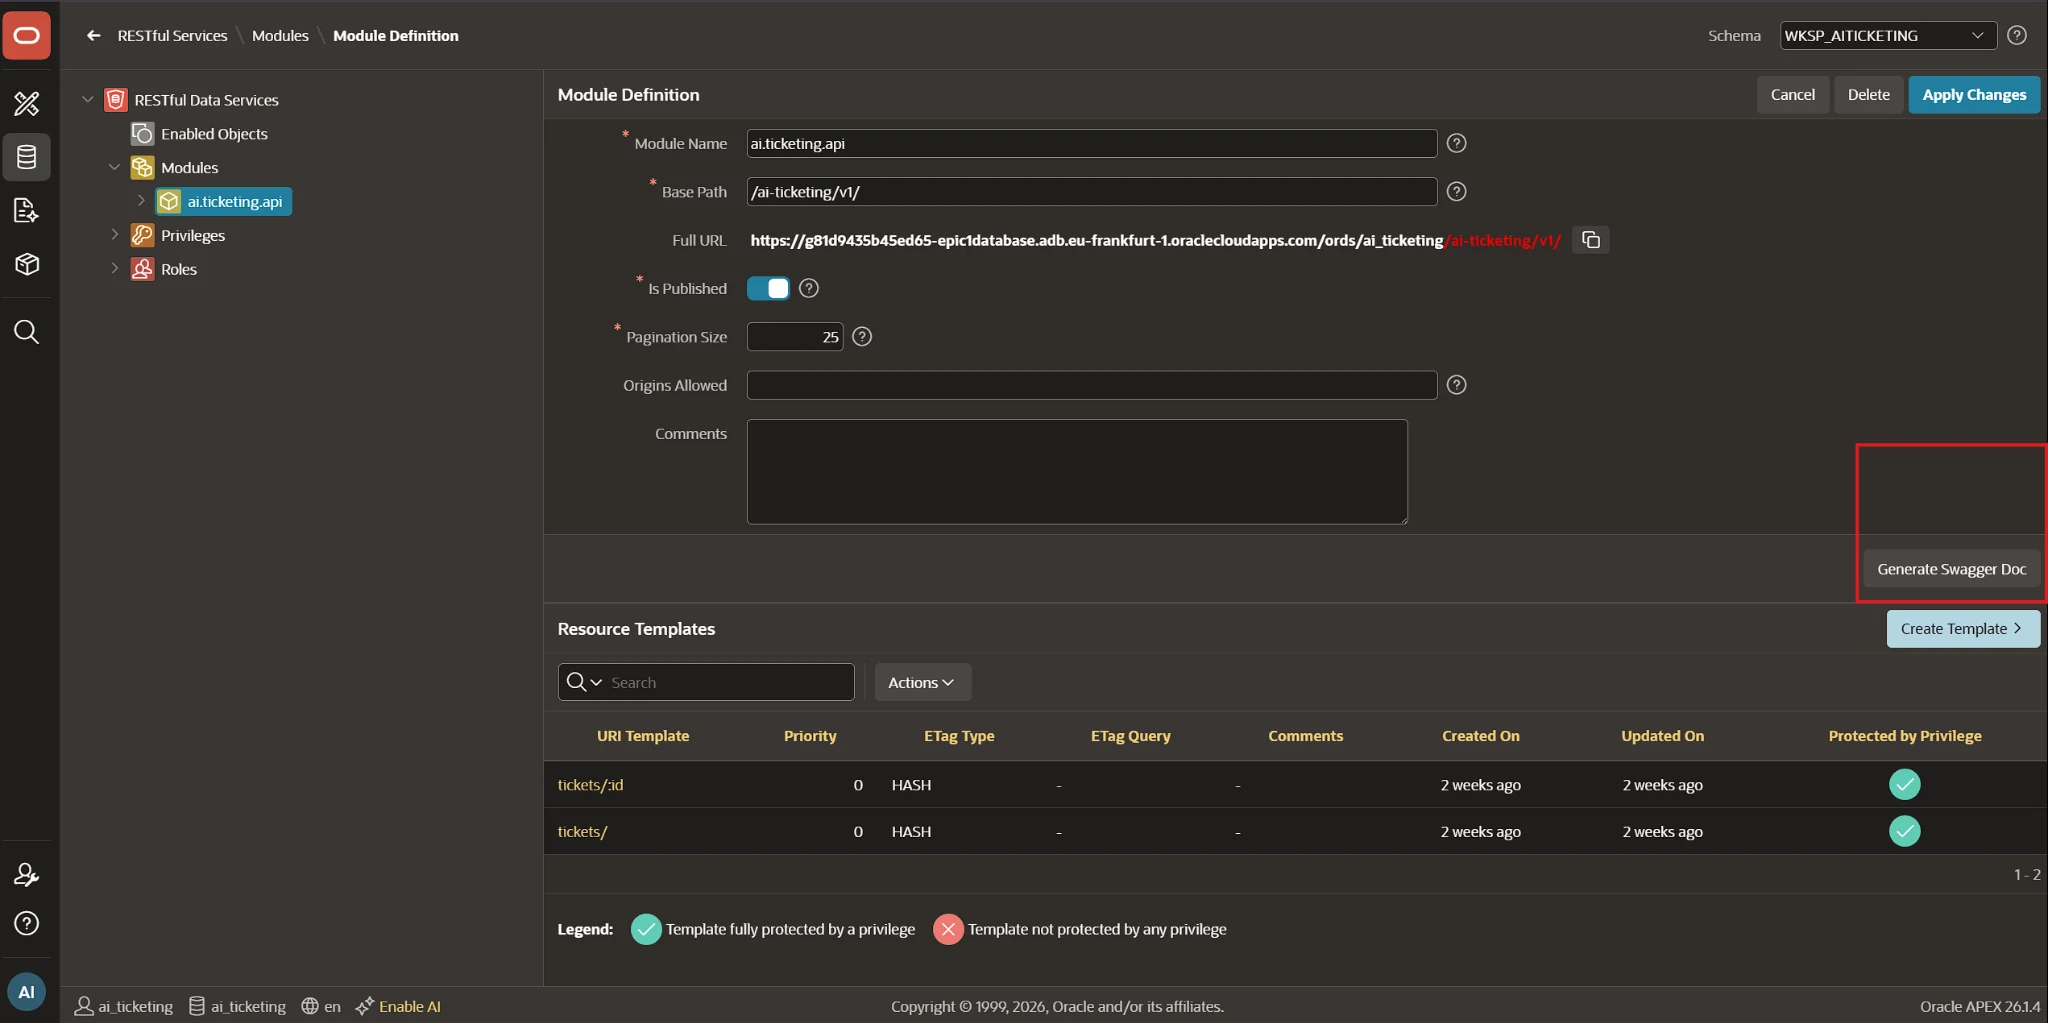Open the tickets/:id template link
Image resolution: width=2048 pixels, height=1023 pixels.
pyautogui.click(x=590, y=785)
